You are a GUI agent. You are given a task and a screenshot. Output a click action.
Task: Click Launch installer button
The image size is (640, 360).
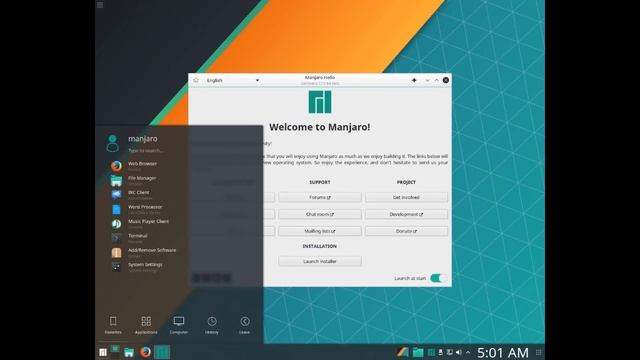point(320,261)
